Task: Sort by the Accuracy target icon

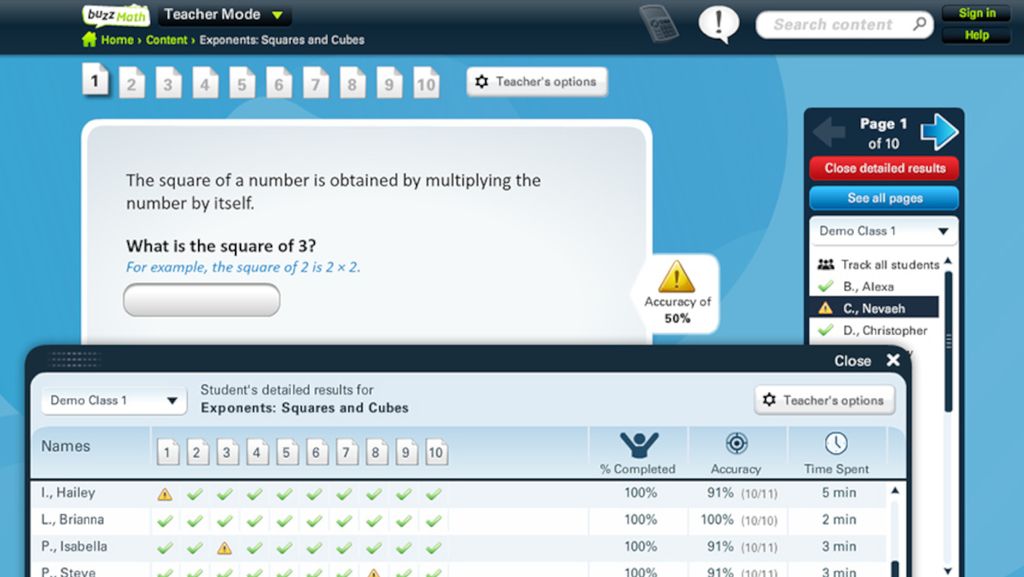Action: [736, 443]
